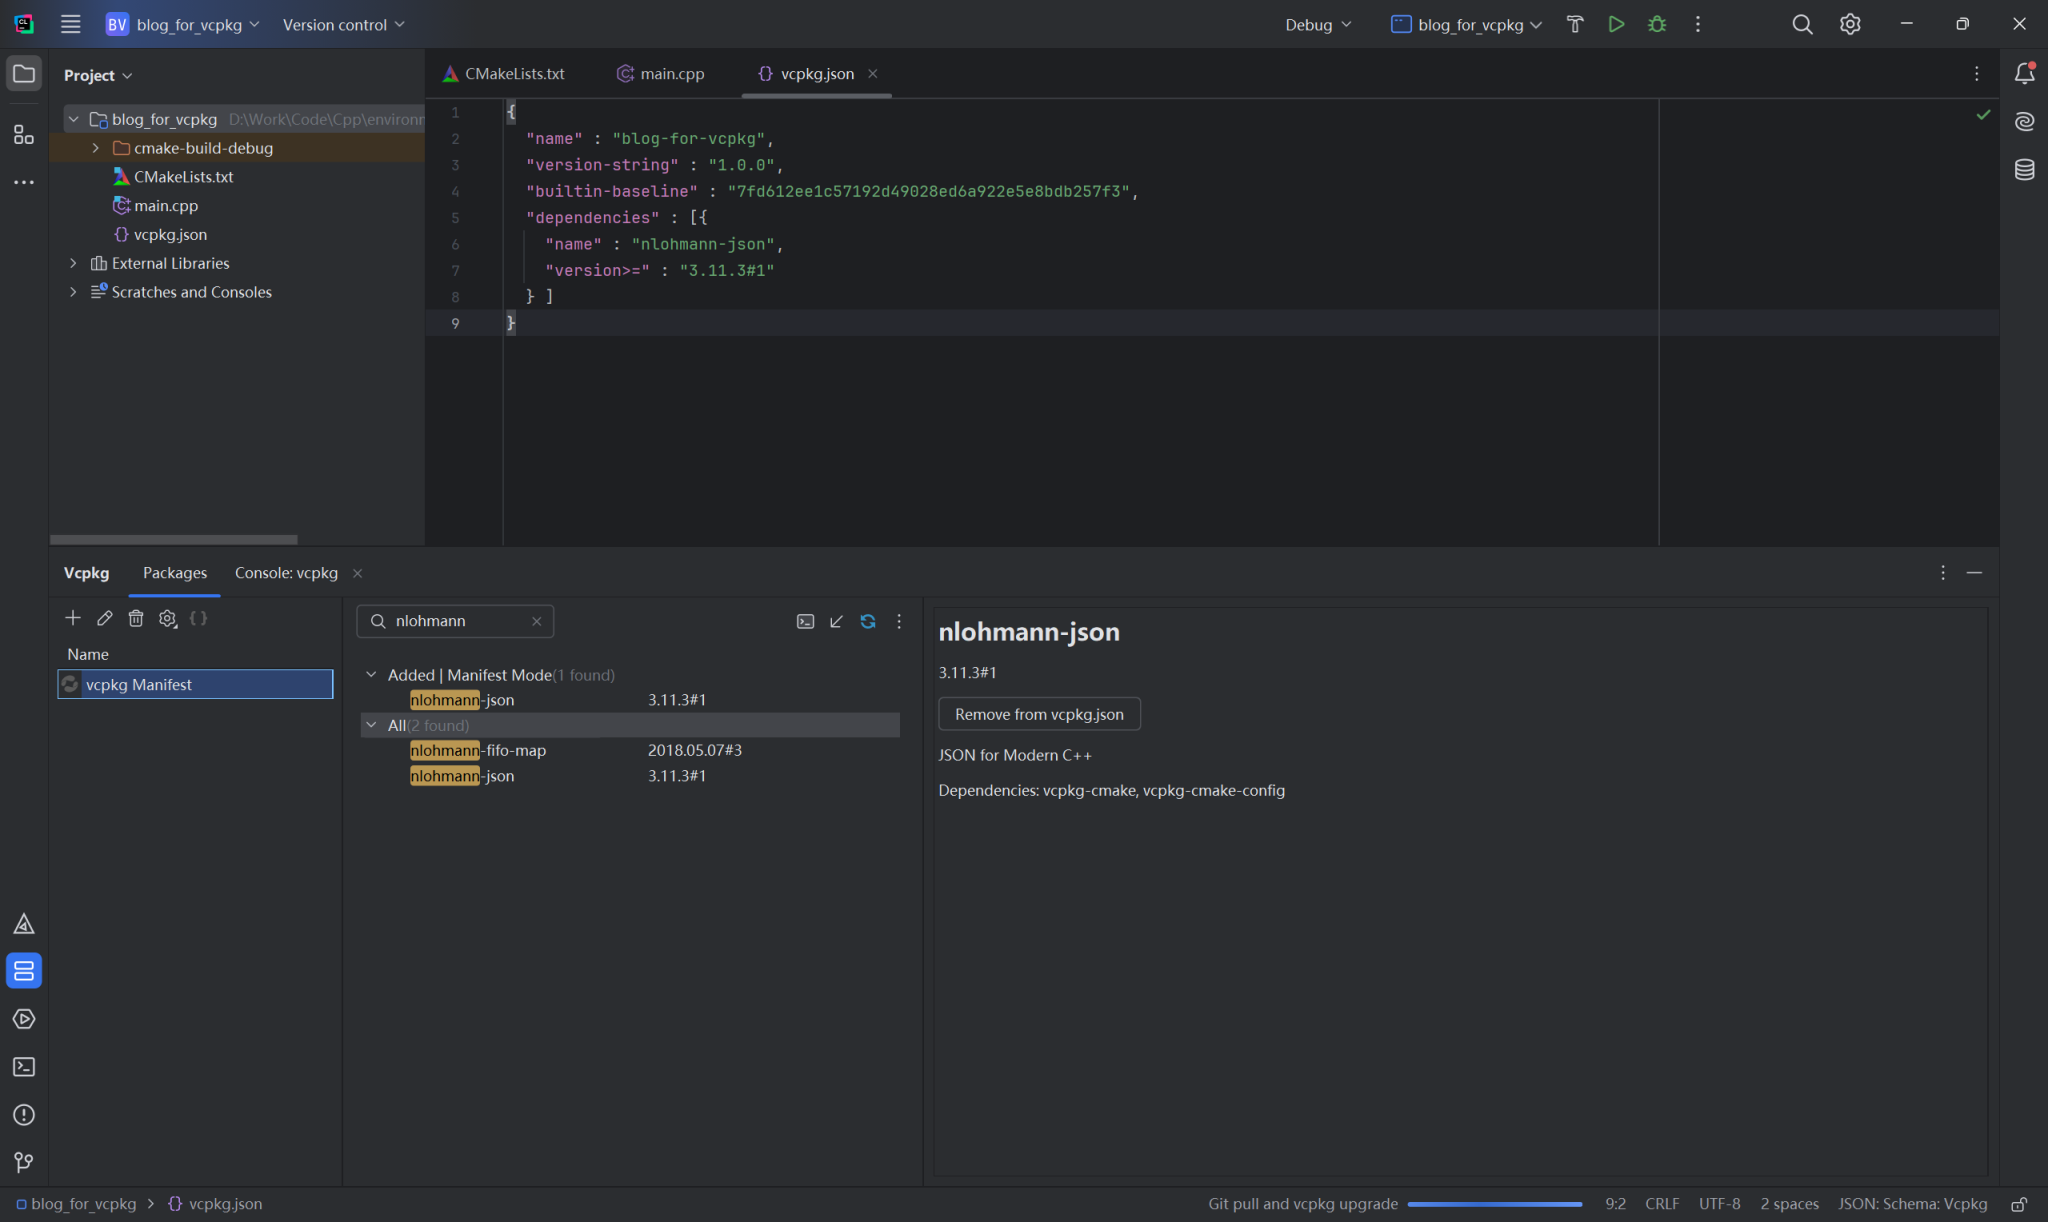The image size is (2048, 1222).
Task: Refresh packages with the blue sync icon
Action: (x=866, y=621)
